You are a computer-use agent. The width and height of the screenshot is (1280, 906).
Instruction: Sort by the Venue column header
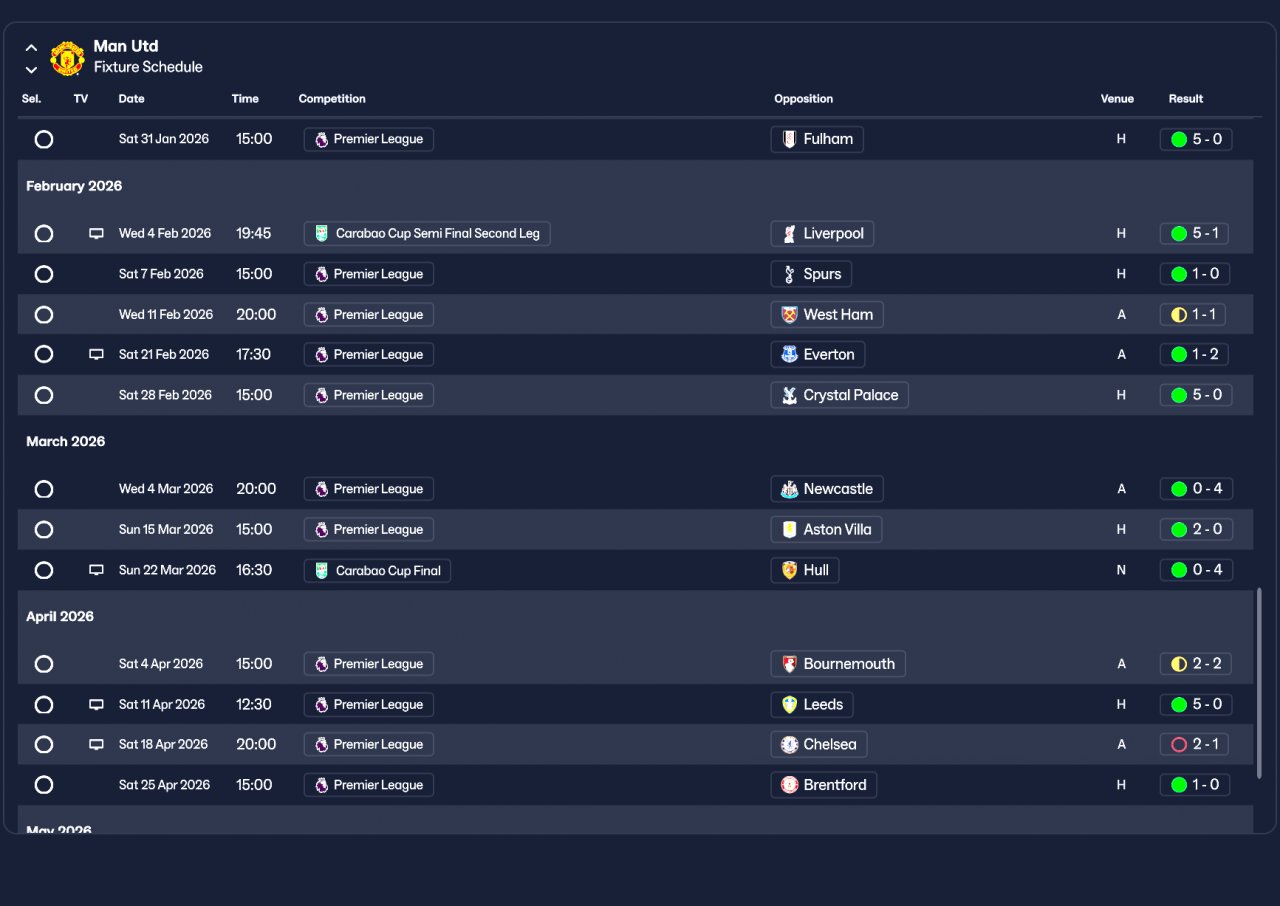tap(1117, 99)
